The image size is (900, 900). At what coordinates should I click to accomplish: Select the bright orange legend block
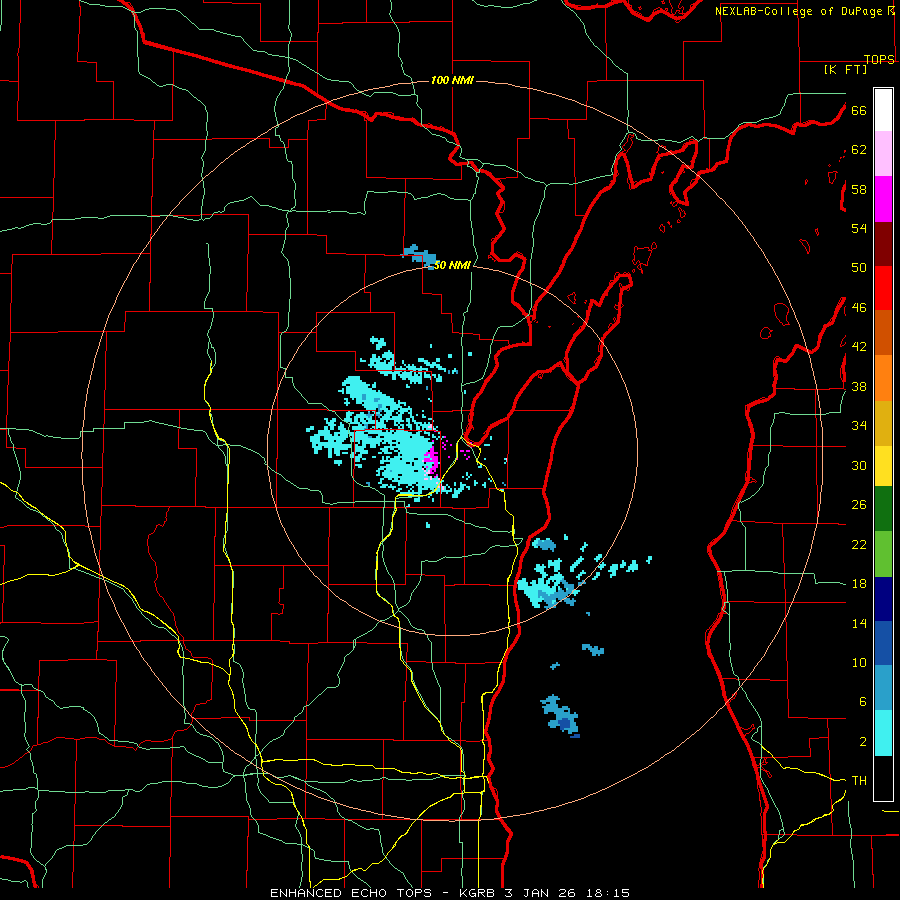883,378
